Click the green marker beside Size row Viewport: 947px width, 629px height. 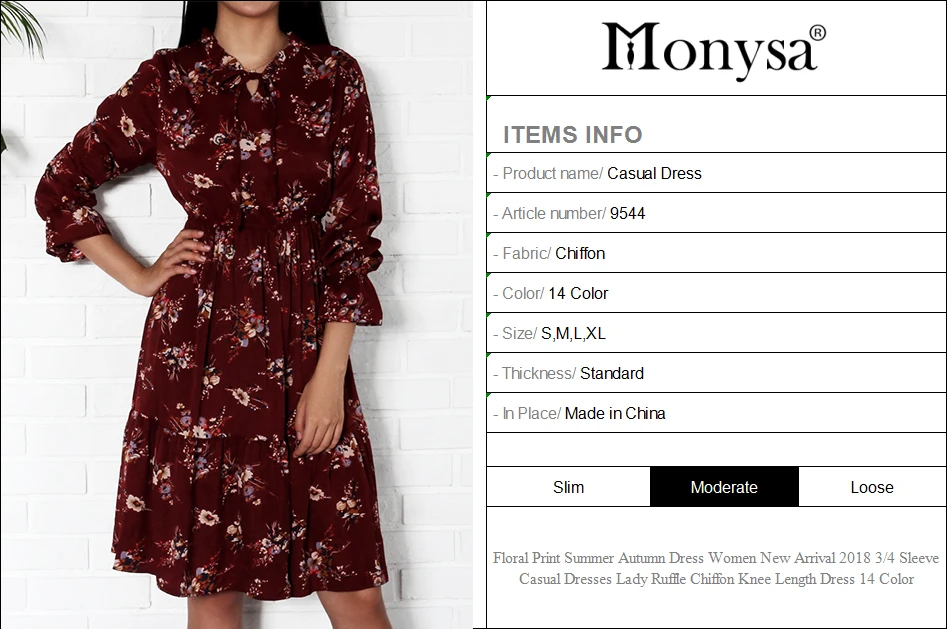(489, 314)
